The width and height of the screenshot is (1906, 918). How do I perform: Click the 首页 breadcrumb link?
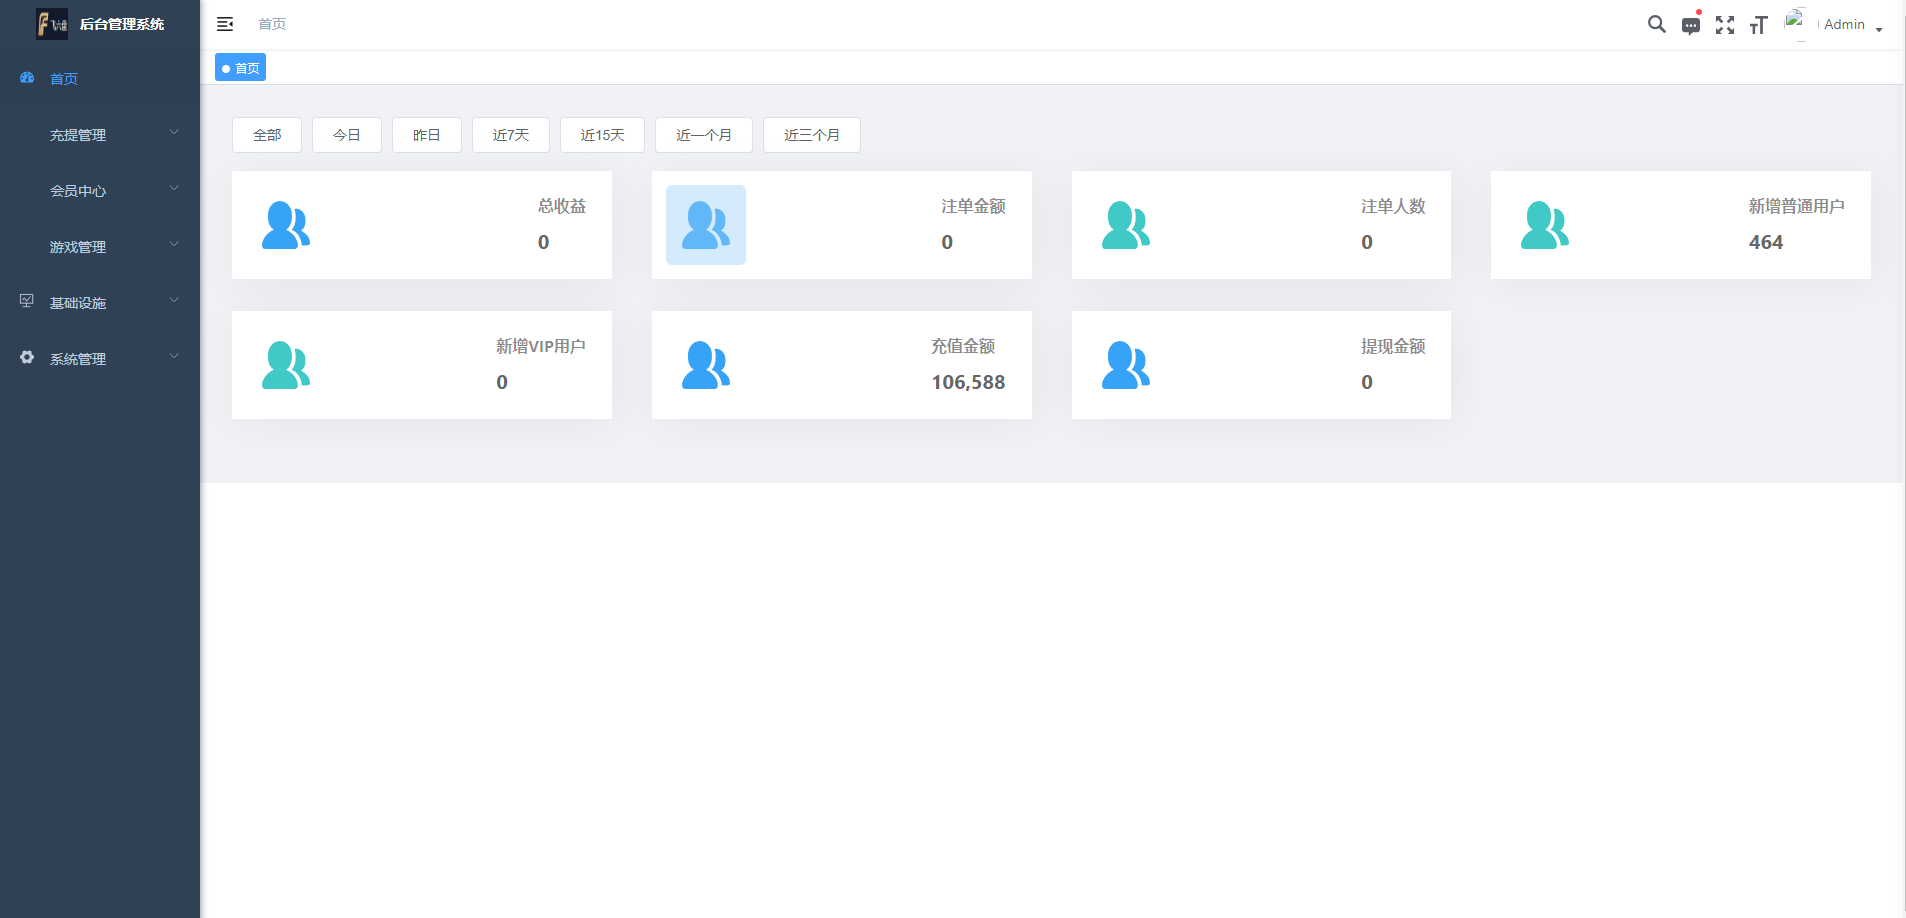(272, 24)
